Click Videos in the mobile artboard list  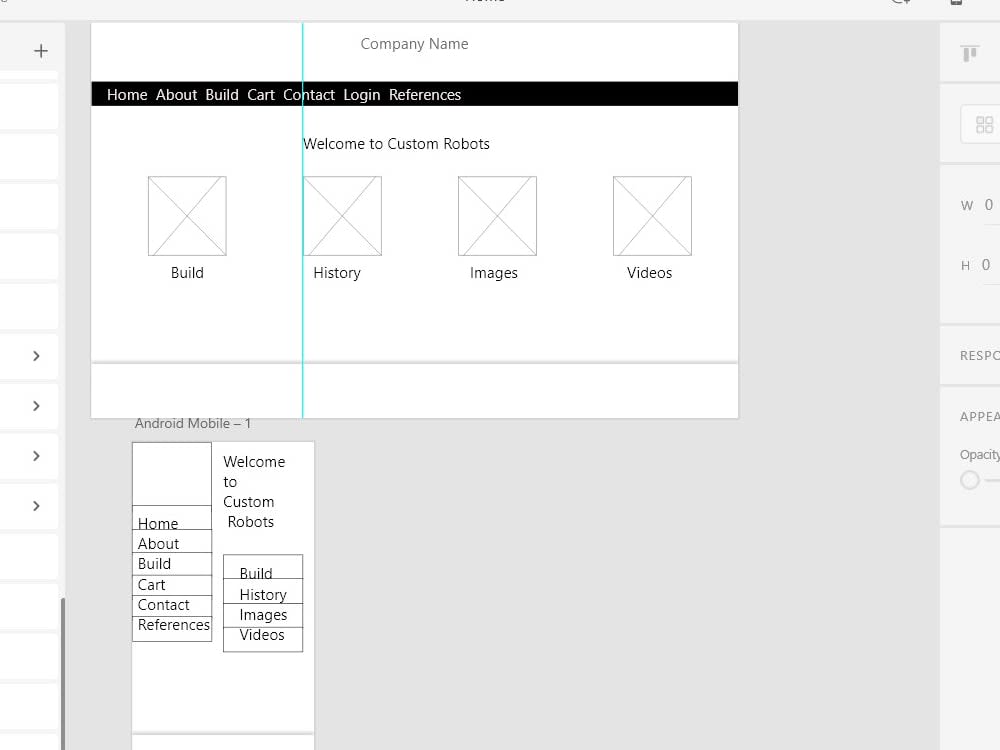tap(261, 635)
